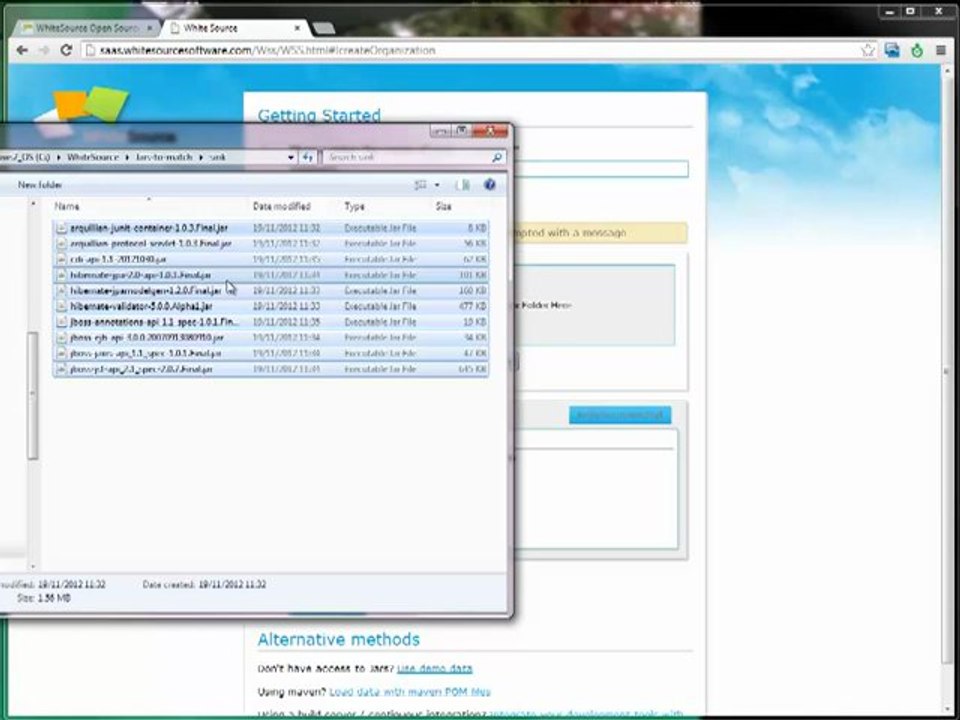Click the WhiteSource folder in breadcrumb path
Screen dimensions: 960x720
[x=92, y=157]
